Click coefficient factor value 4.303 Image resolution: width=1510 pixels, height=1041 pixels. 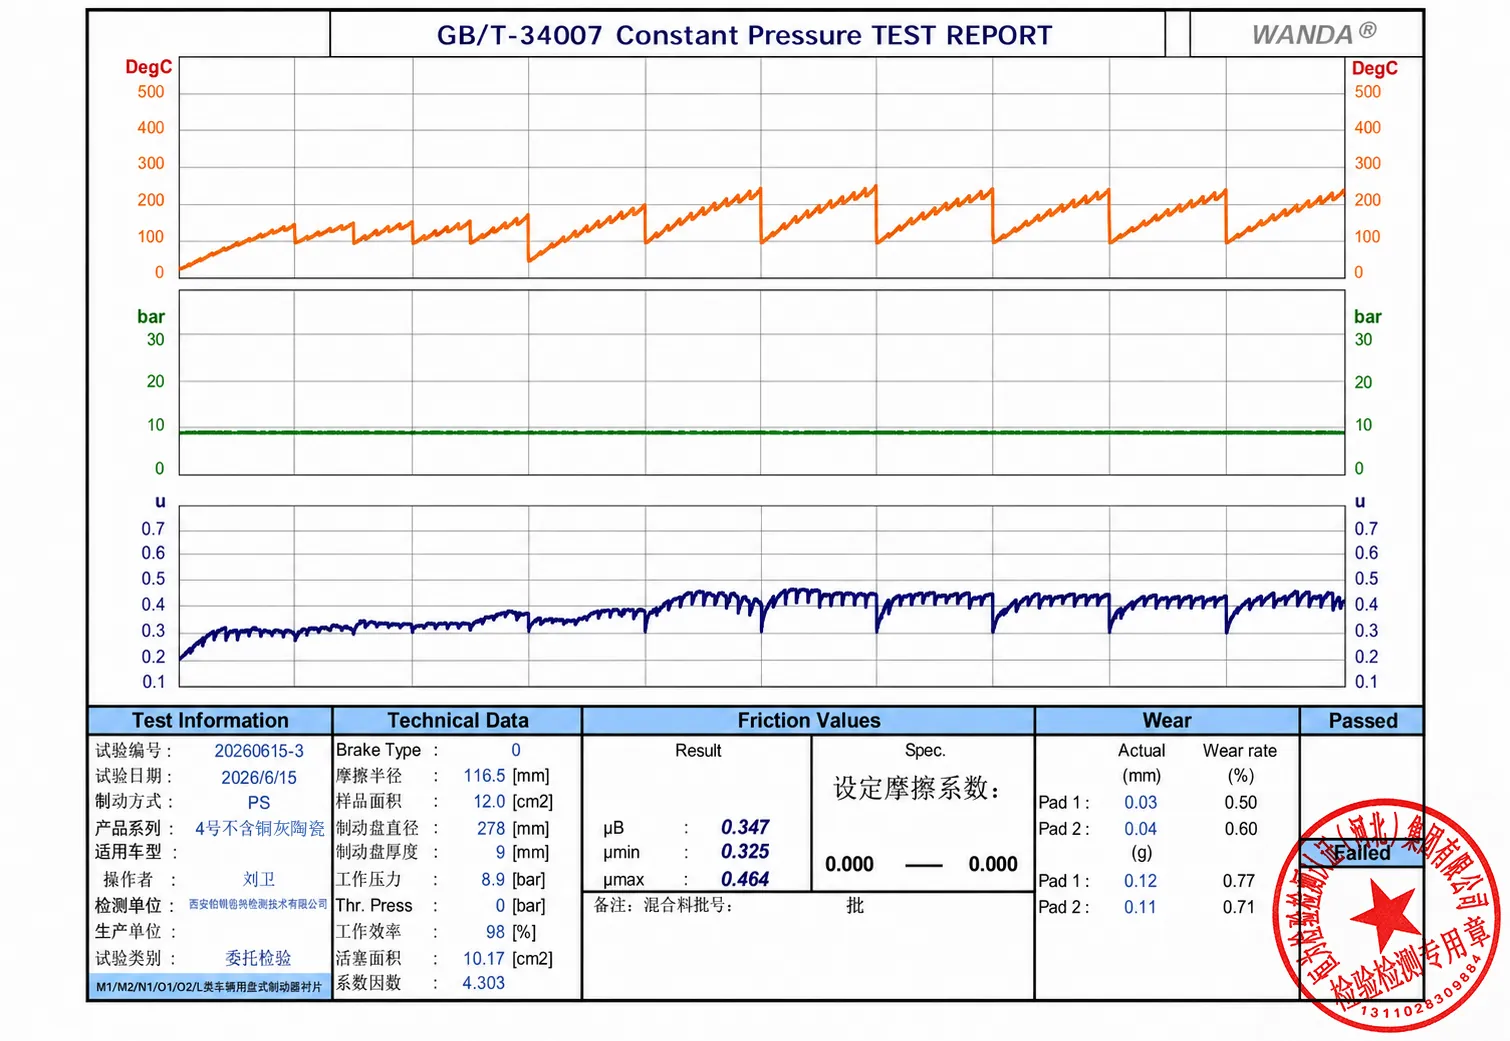point(483,983)
